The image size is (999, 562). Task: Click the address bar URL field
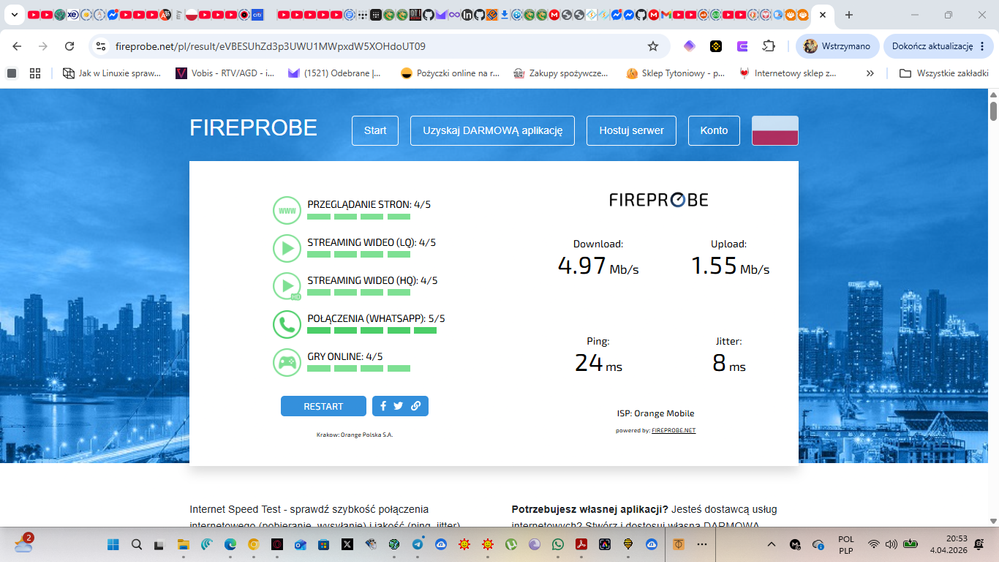(x=376, y=46)
